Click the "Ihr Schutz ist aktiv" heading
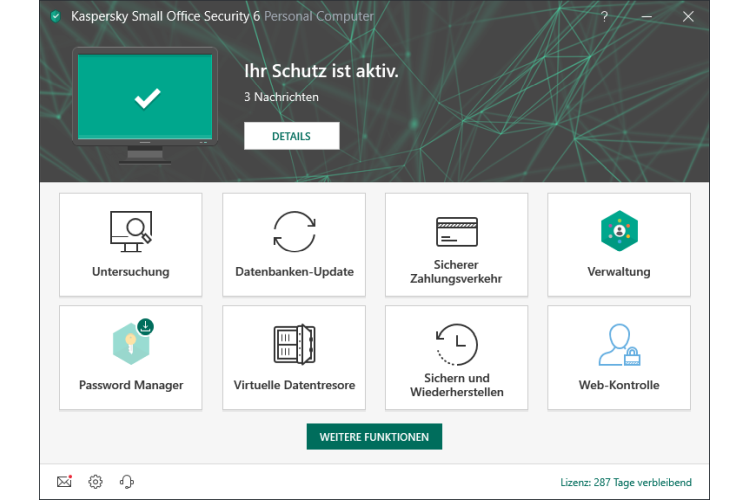 coord(321,71)
